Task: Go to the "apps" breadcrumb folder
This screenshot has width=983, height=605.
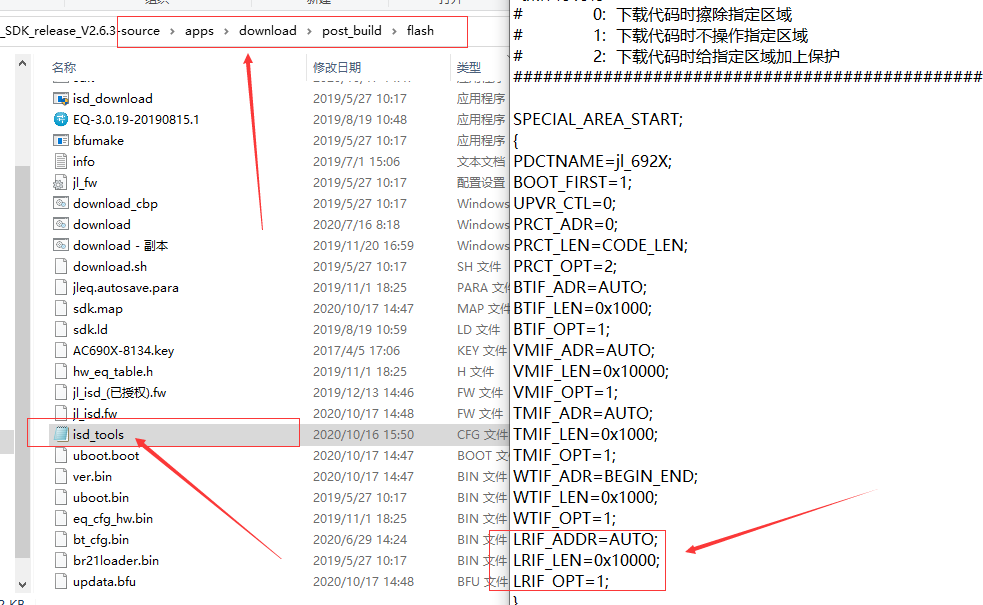Action: 199,31
